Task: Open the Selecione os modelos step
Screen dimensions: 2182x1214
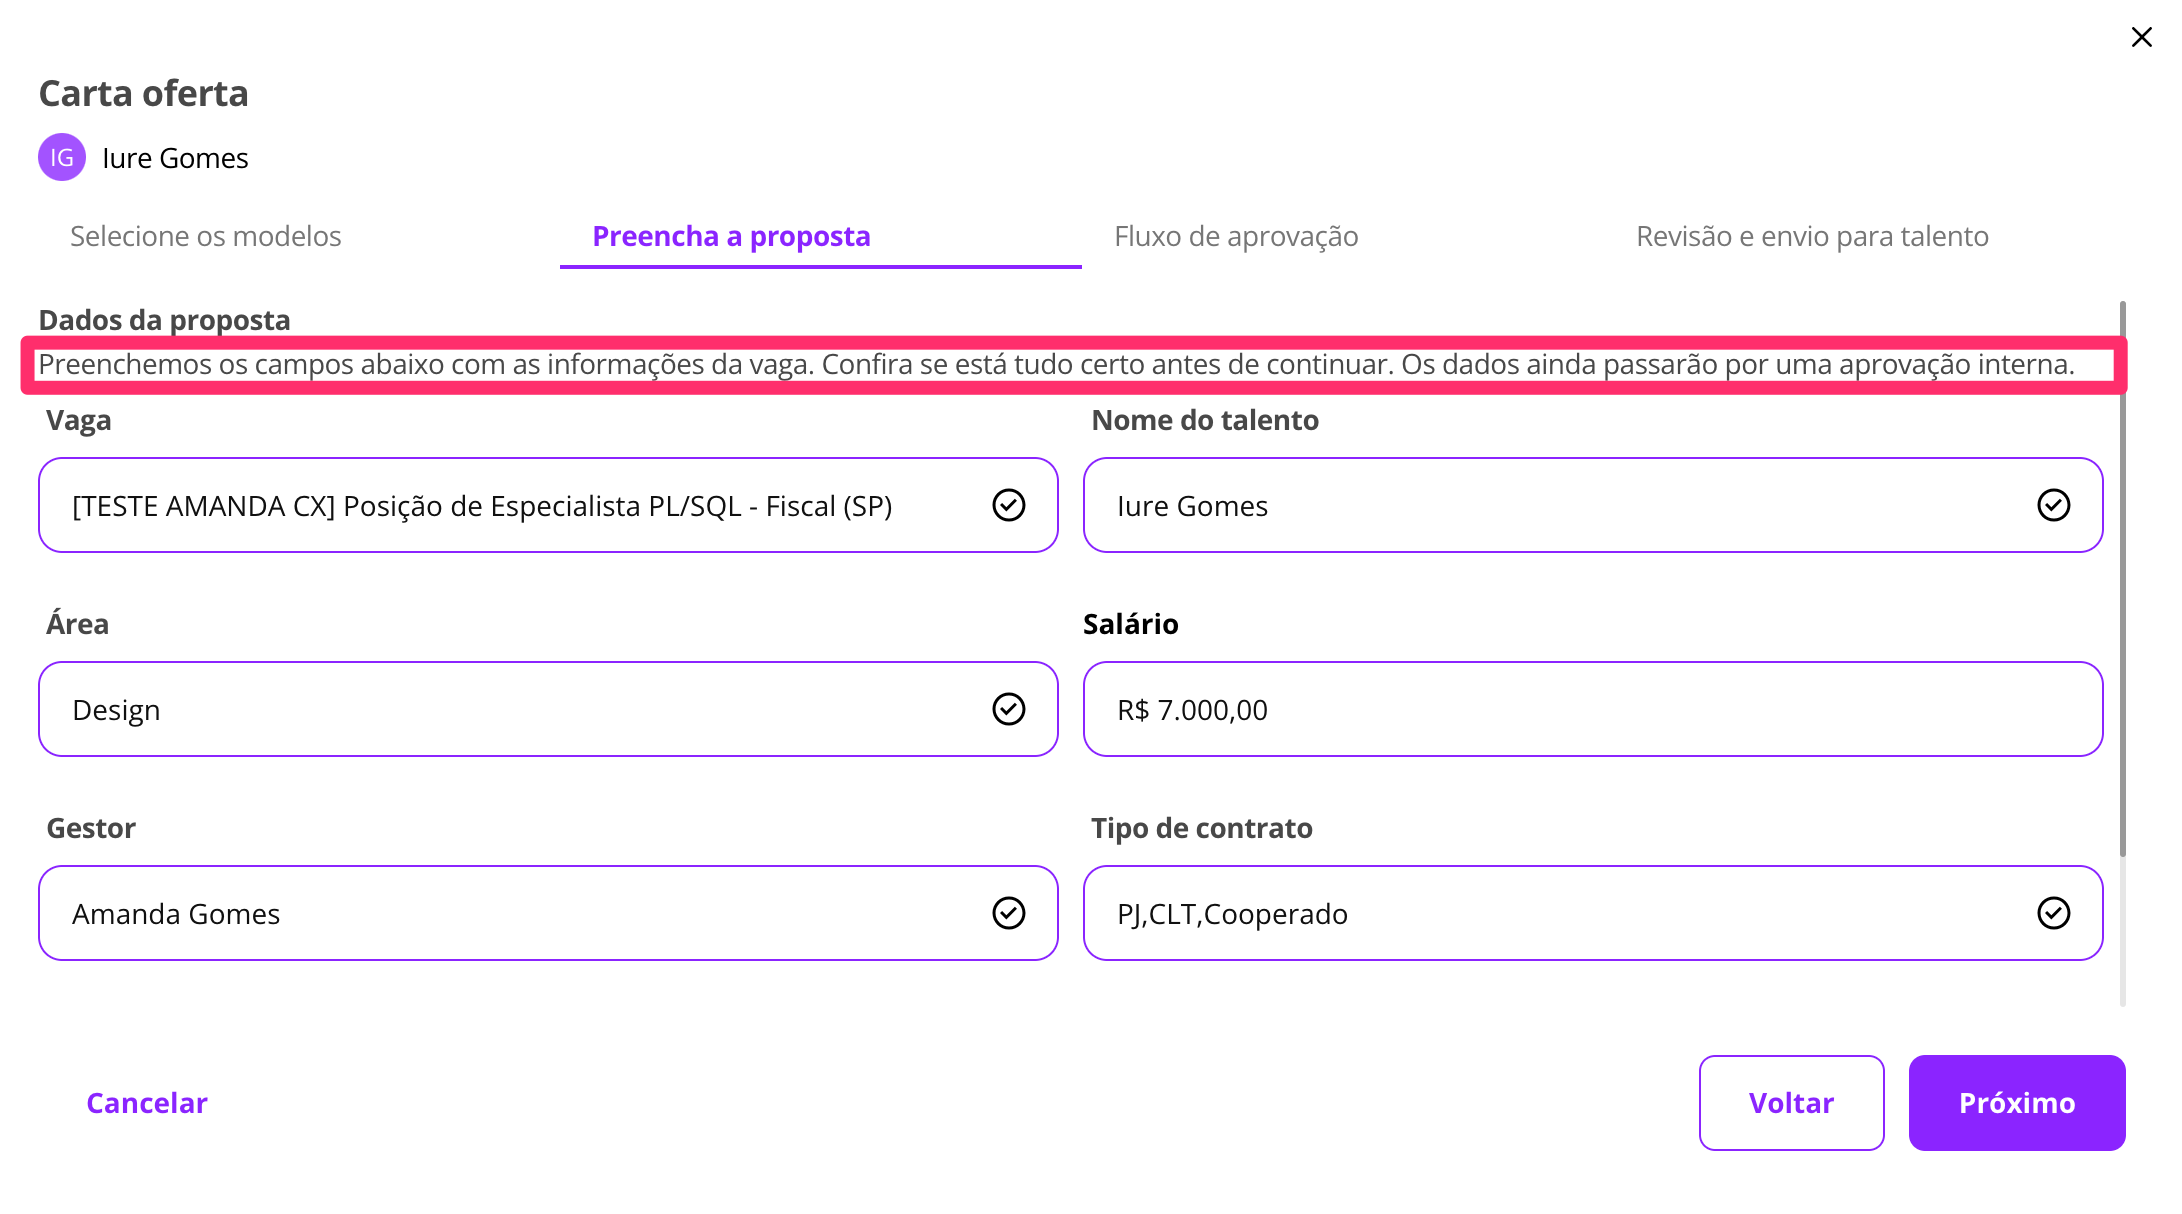Action: [x=206, y=237]
